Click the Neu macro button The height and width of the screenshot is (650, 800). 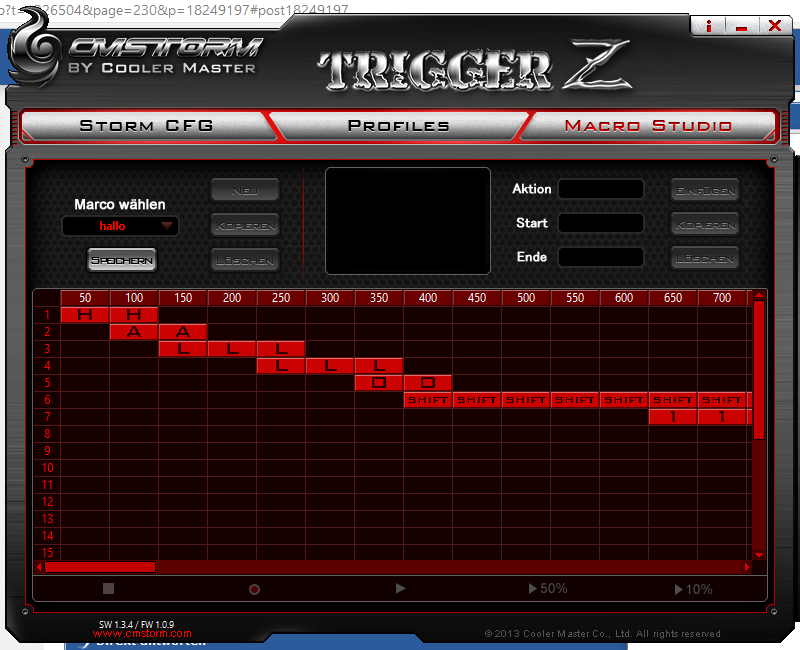click(245, 191)
